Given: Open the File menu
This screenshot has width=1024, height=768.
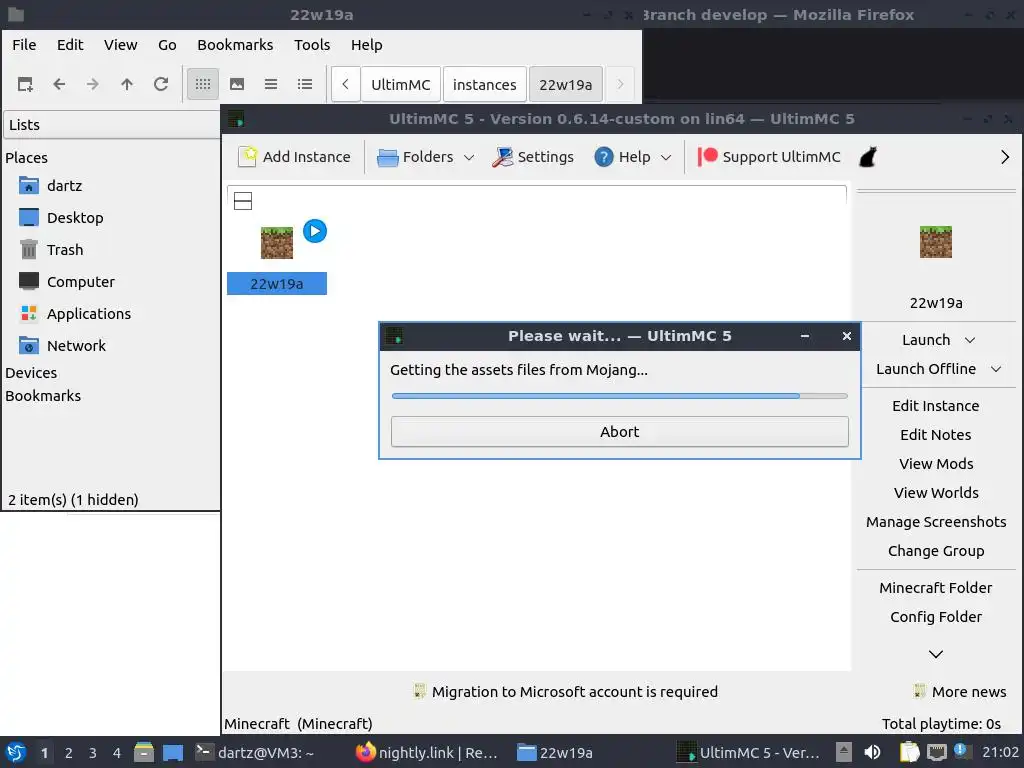Looking at the screenshot, I should coord(24,45).
